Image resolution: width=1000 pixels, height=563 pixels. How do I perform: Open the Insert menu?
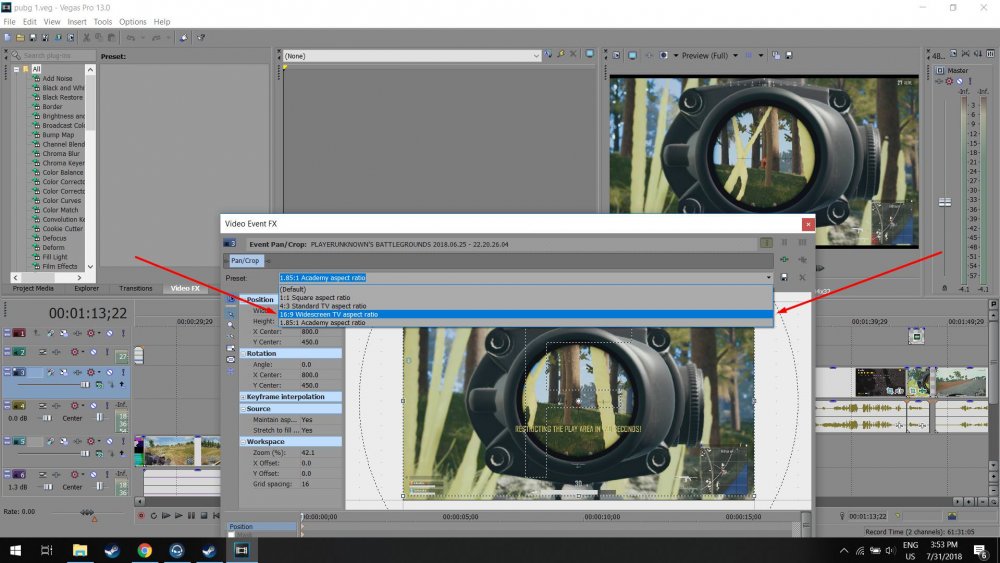[77, 22]
